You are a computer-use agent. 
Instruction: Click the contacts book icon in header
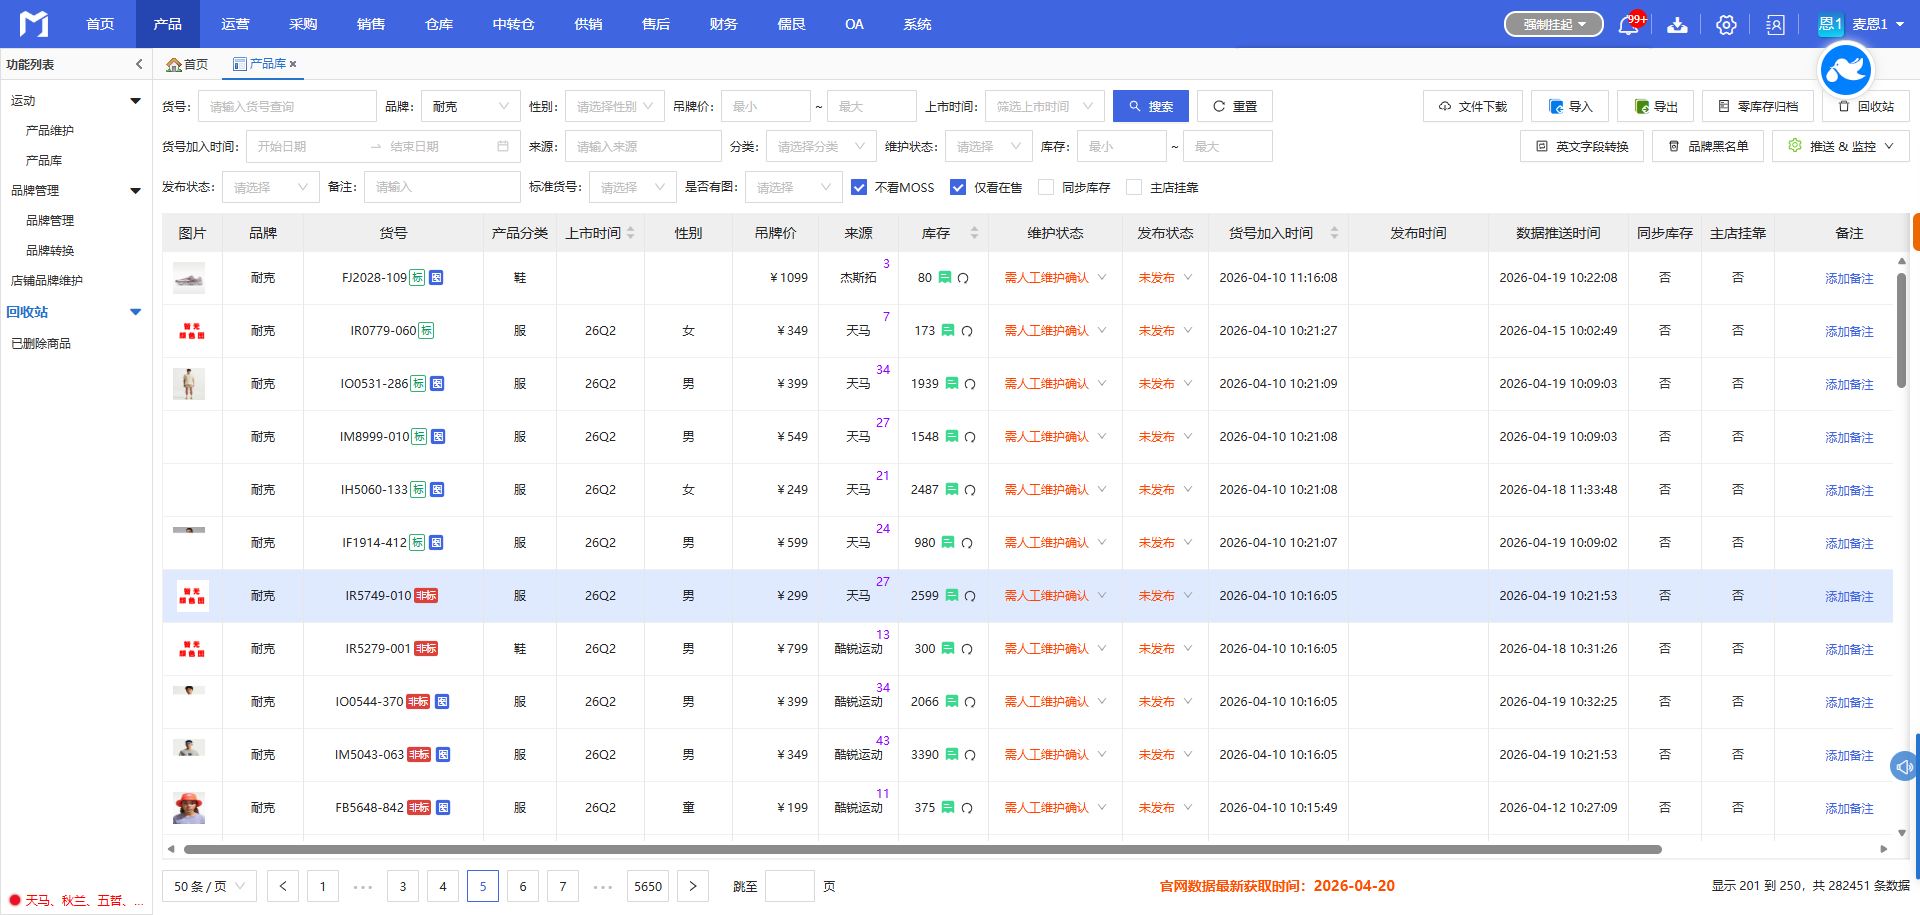1775,25
